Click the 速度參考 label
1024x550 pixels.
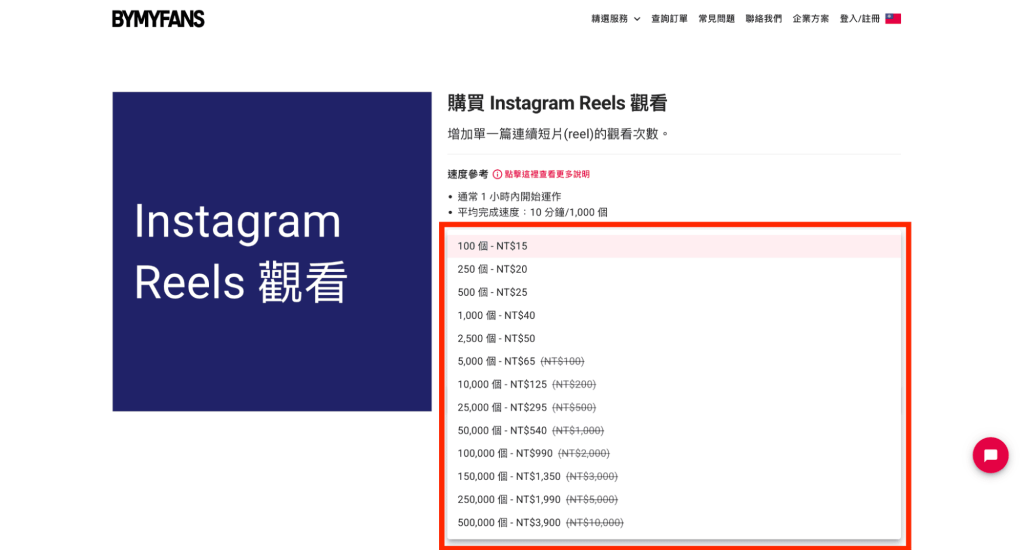(468, 174)
